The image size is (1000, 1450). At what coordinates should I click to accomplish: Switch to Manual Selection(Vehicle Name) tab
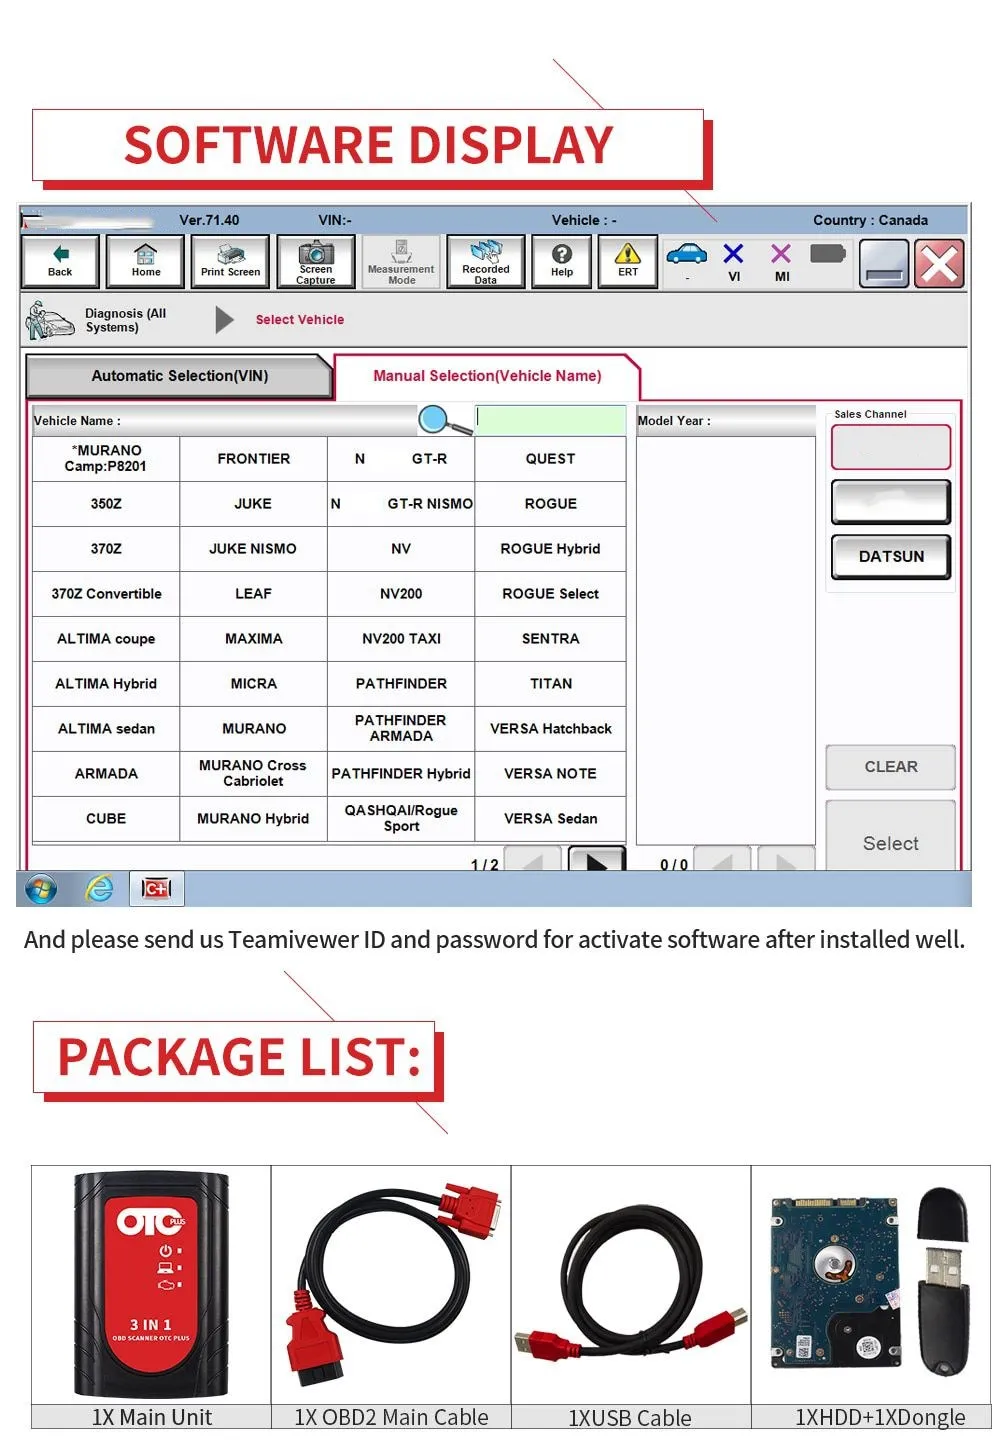tap(488, 376)
